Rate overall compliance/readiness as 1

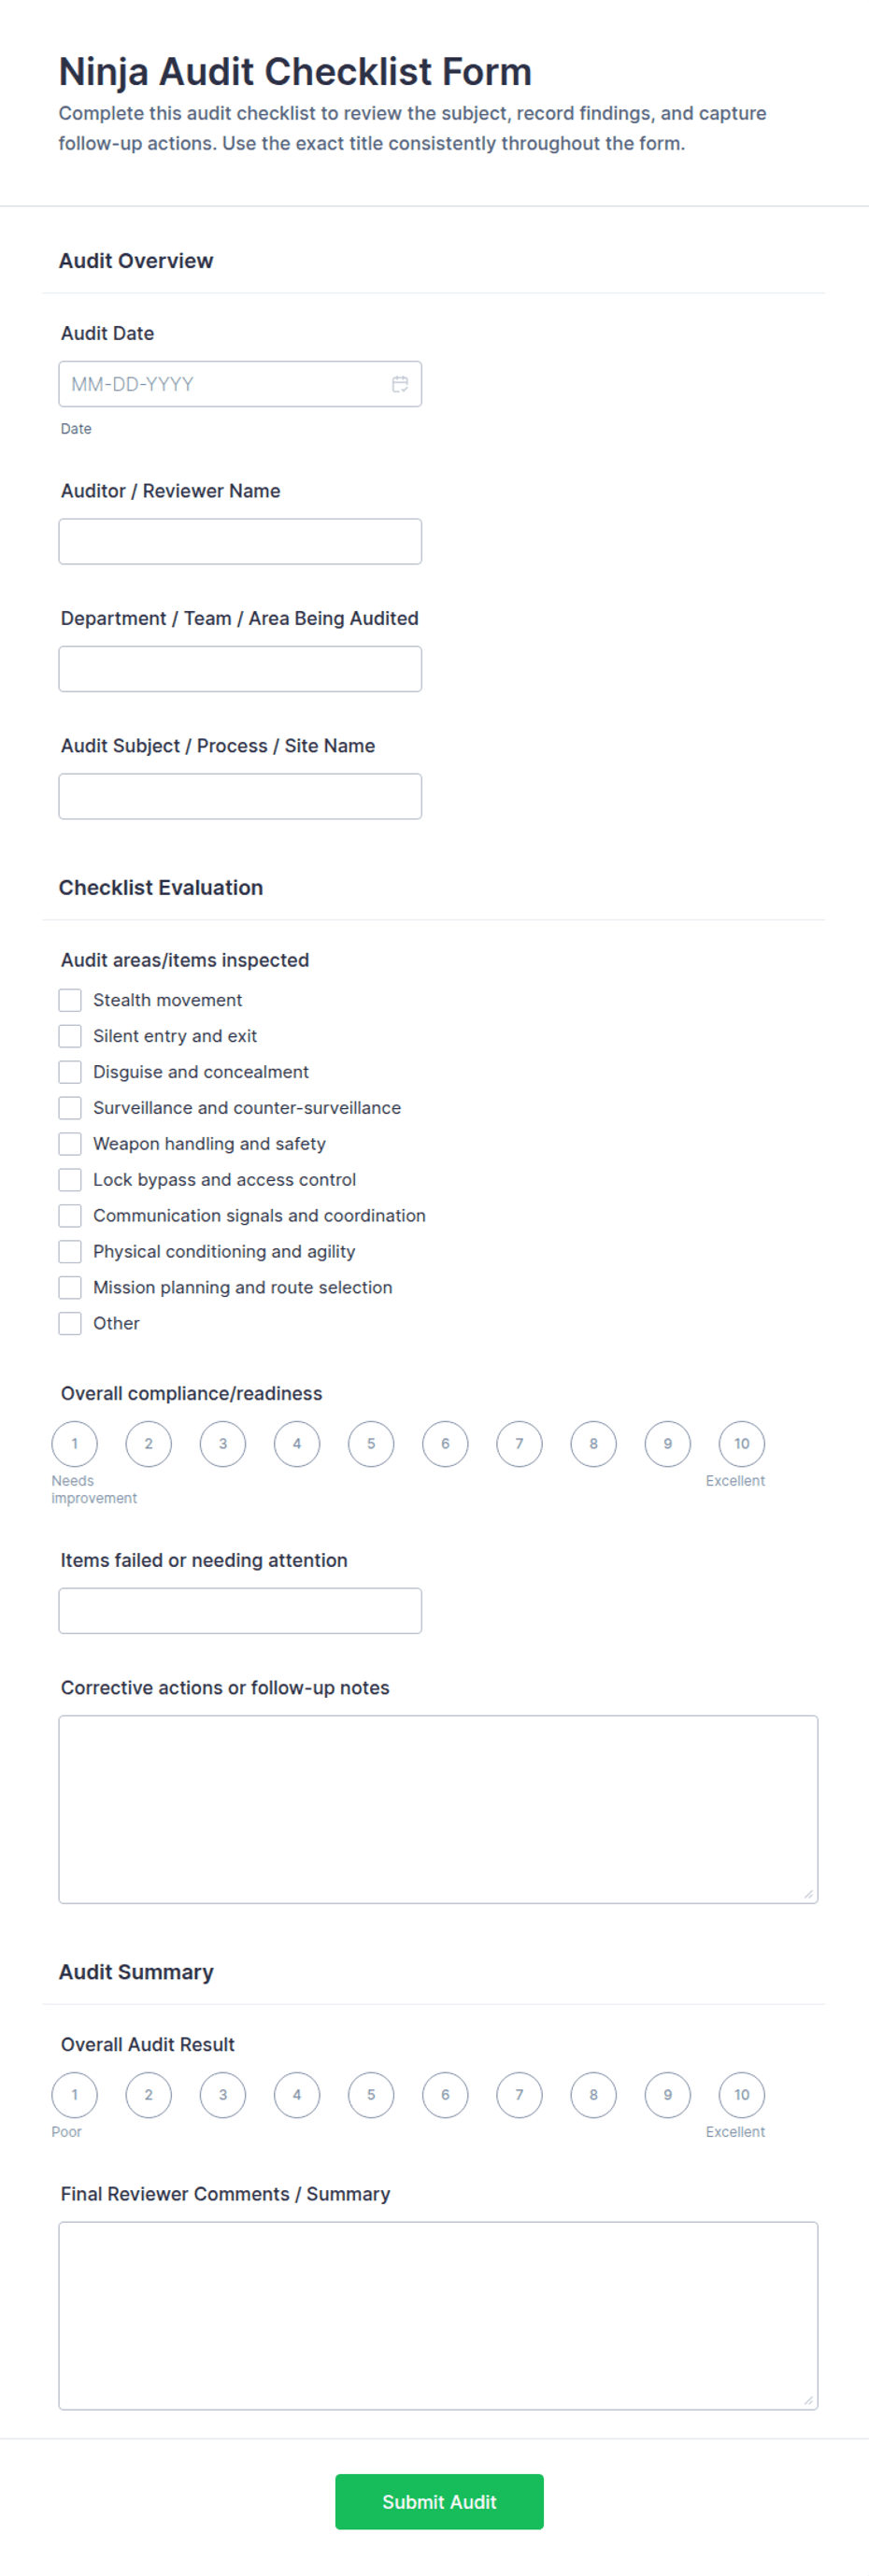pyautogui.click(x=75, y=1443)
